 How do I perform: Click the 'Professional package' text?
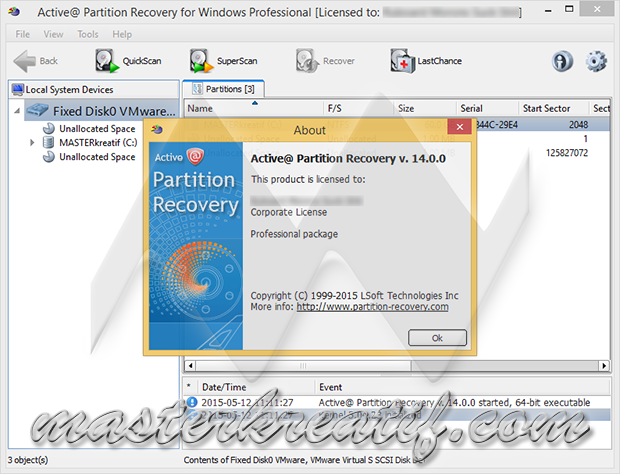[x=294, y=234]
